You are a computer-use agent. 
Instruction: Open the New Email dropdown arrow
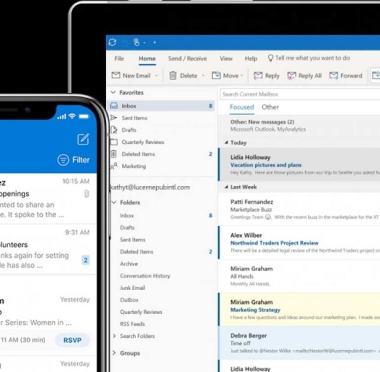click(x=156, y=76)
